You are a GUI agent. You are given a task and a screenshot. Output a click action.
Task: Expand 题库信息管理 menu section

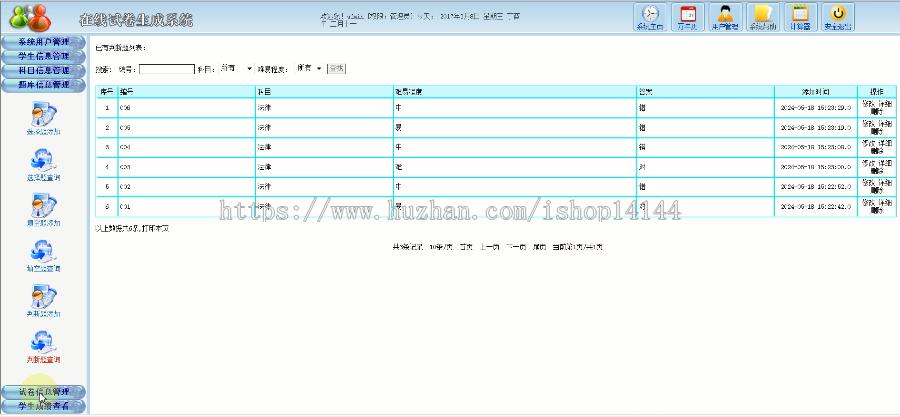point(44,85)
